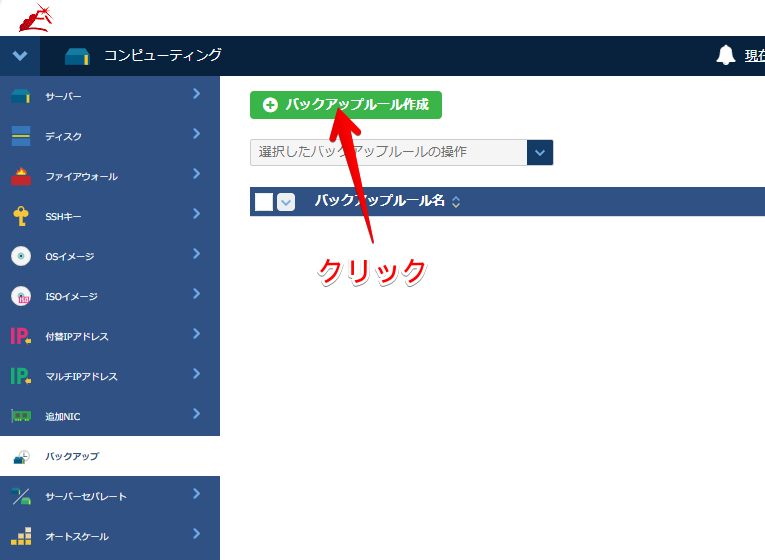Image resolution: width=765 pixels, height=560 pixels.
Task: Select the firewall icon
Action: pos(21,177)
